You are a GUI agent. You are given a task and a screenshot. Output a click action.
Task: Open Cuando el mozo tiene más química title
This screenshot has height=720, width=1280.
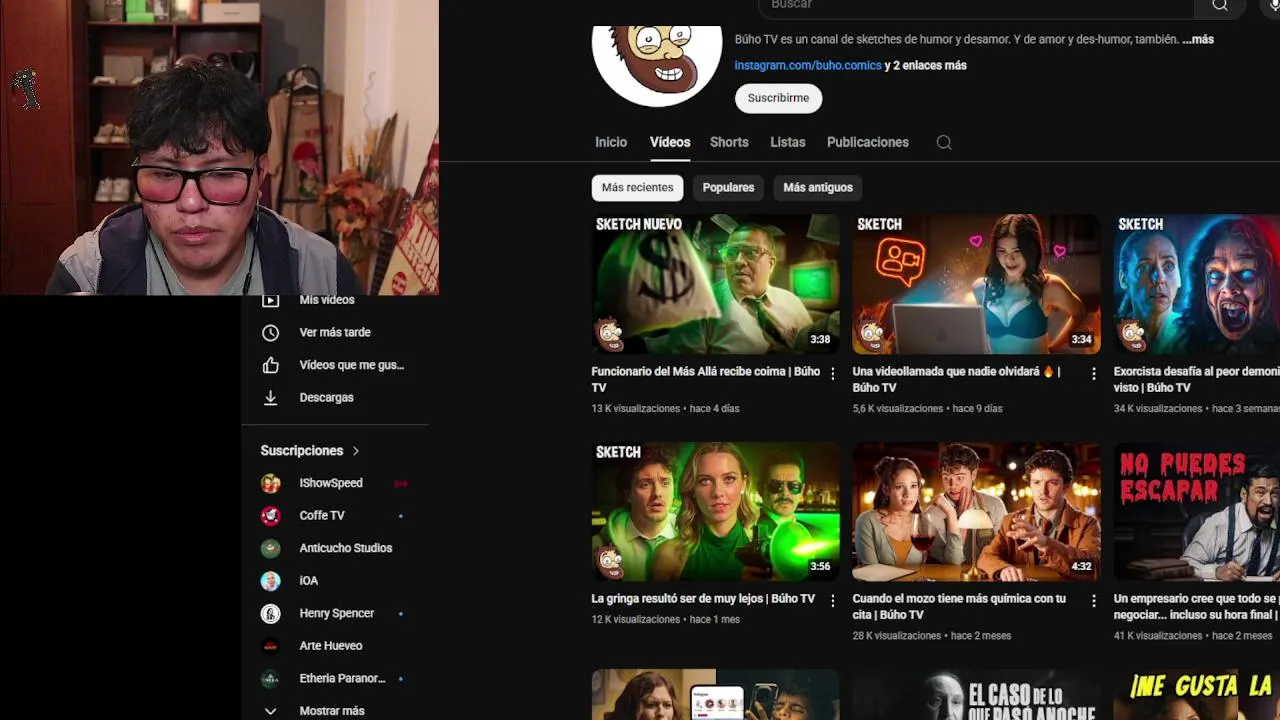pos(959,606)
